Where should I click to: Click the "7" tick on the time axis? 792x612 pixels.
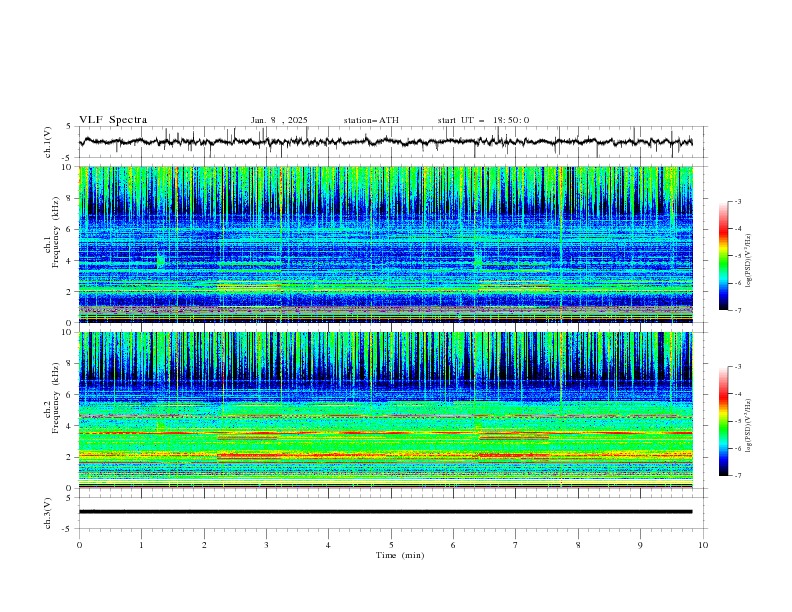[516, 545]
